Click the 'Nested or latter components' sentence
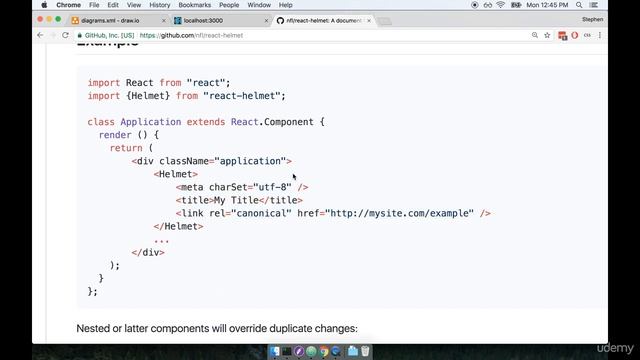The height and width of the screenshot is (360, 640). point(217,329)
